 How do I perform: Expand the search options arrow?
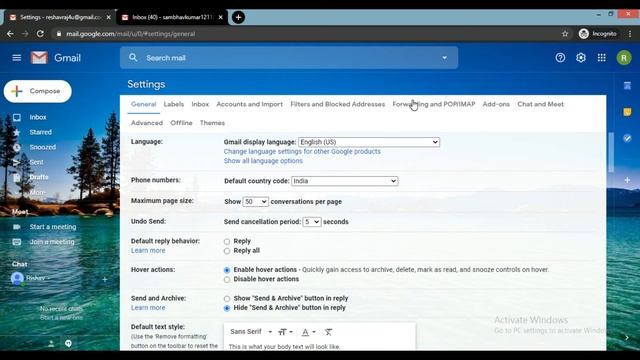[x=444, y=58]
